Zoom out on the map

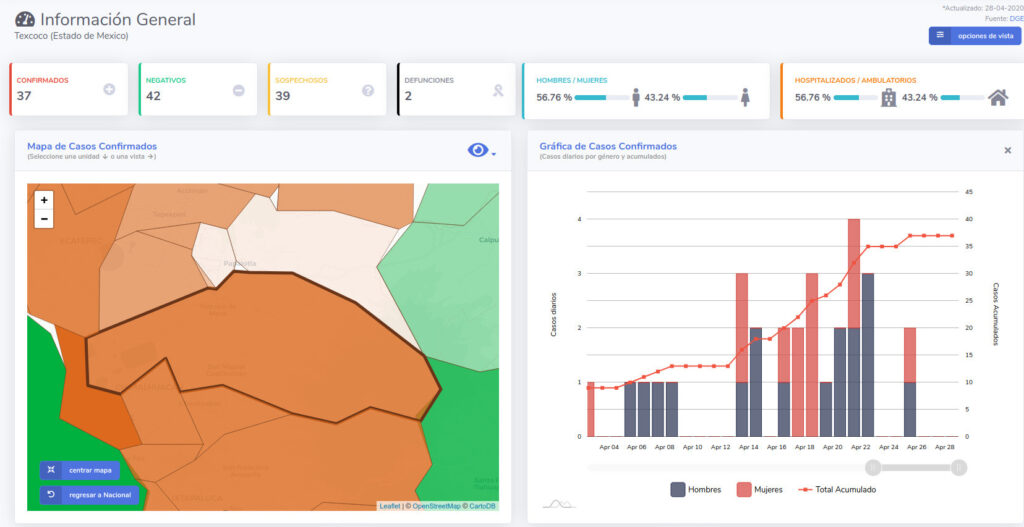pos(44,219)
